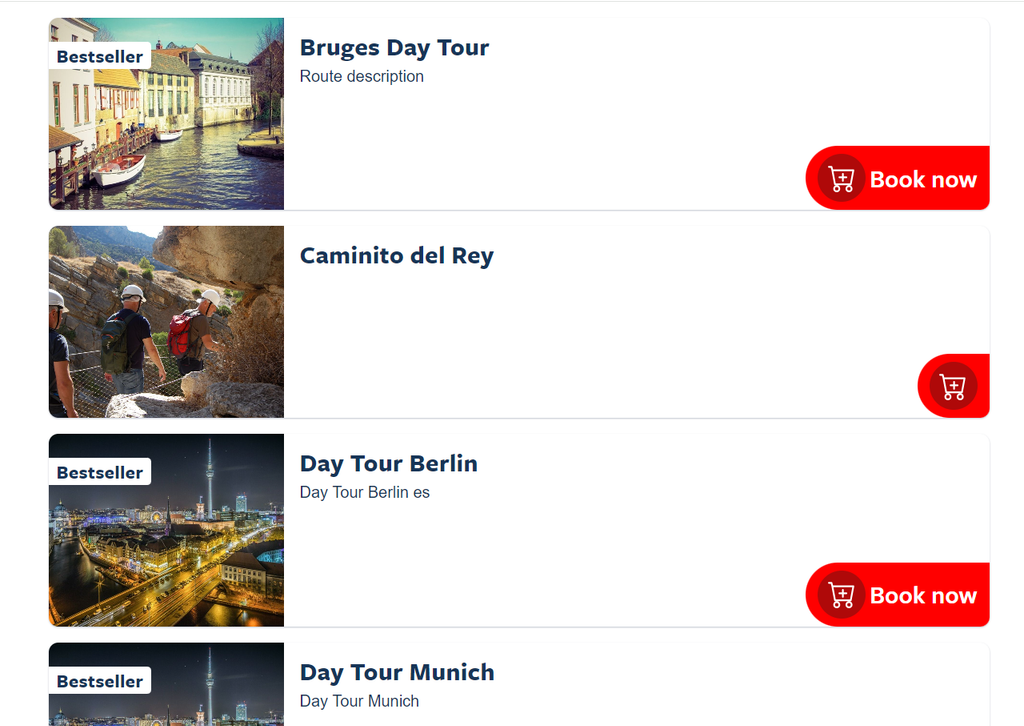This screenshot has width=1024, height=726.
Task: Click Book now text for Bruges Day Tour
Action: (x=923, y=179)
